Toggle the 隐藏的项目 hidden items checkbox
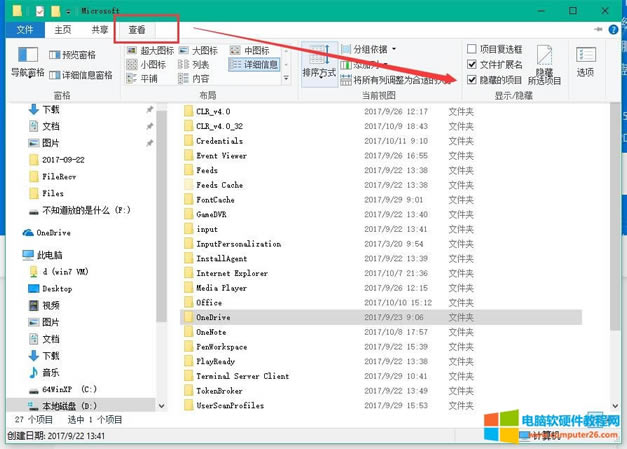Screen dimensions: 627x449 click(472, 79)
